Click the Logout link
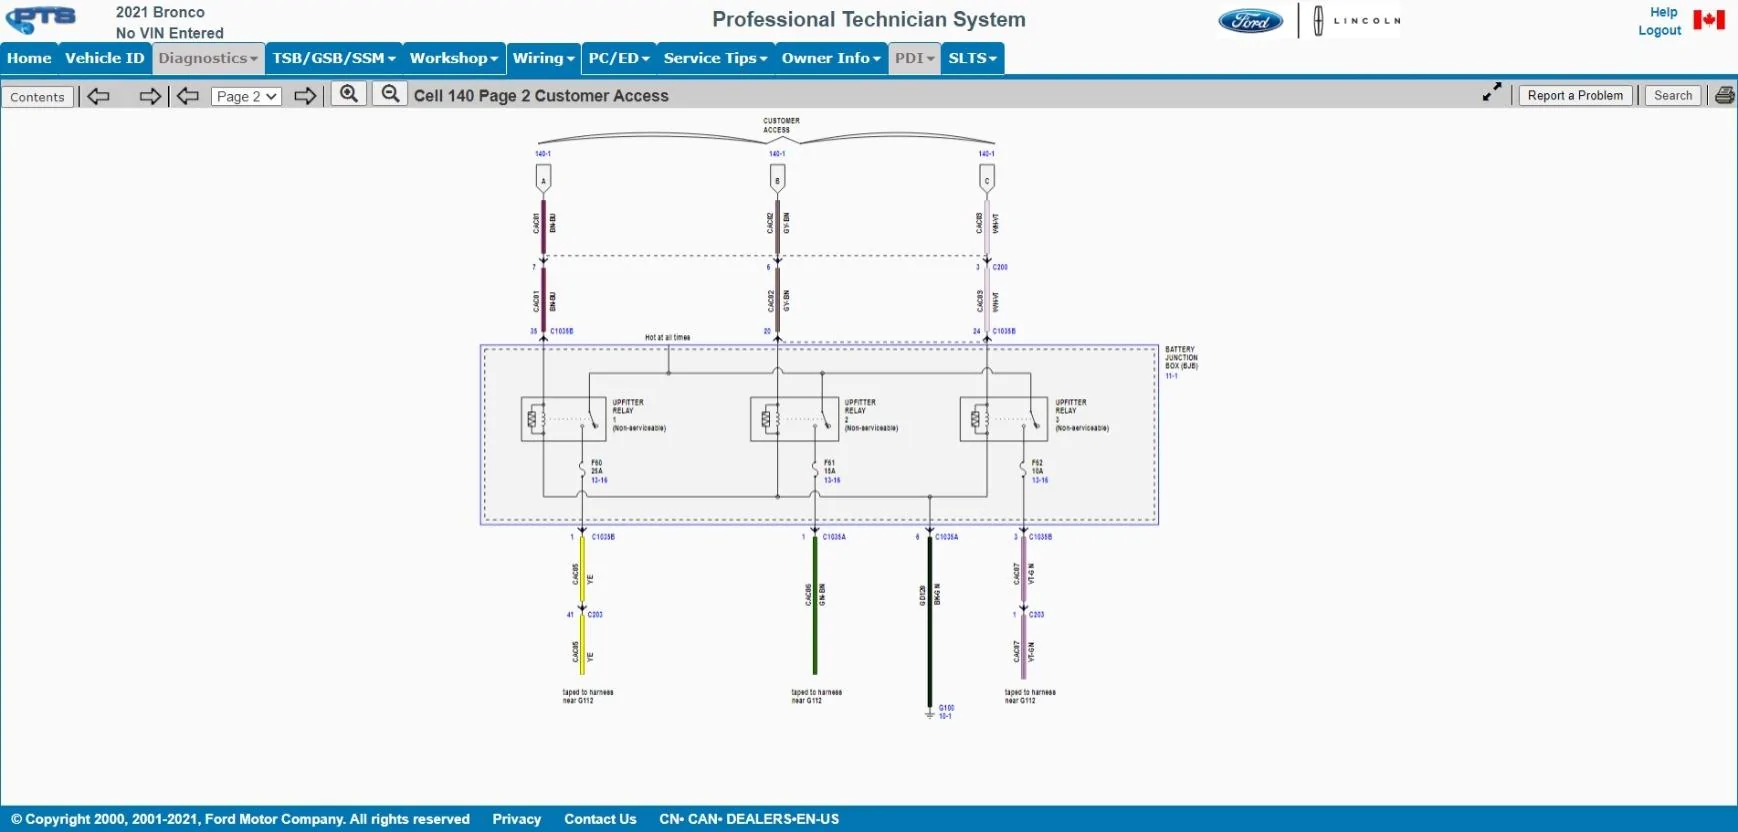The image size is (1738, 832). pos(1660,30)
